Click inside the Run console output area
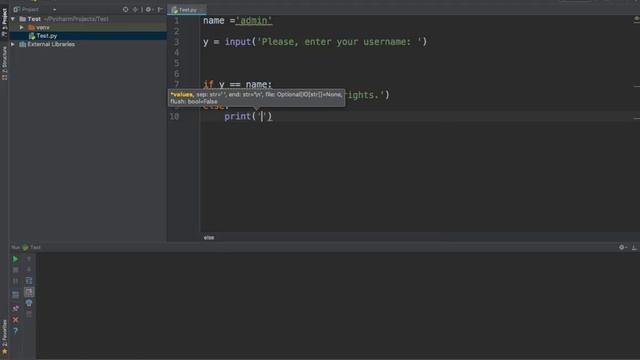Viewport: 640px width, 360px height. point(338,305)
